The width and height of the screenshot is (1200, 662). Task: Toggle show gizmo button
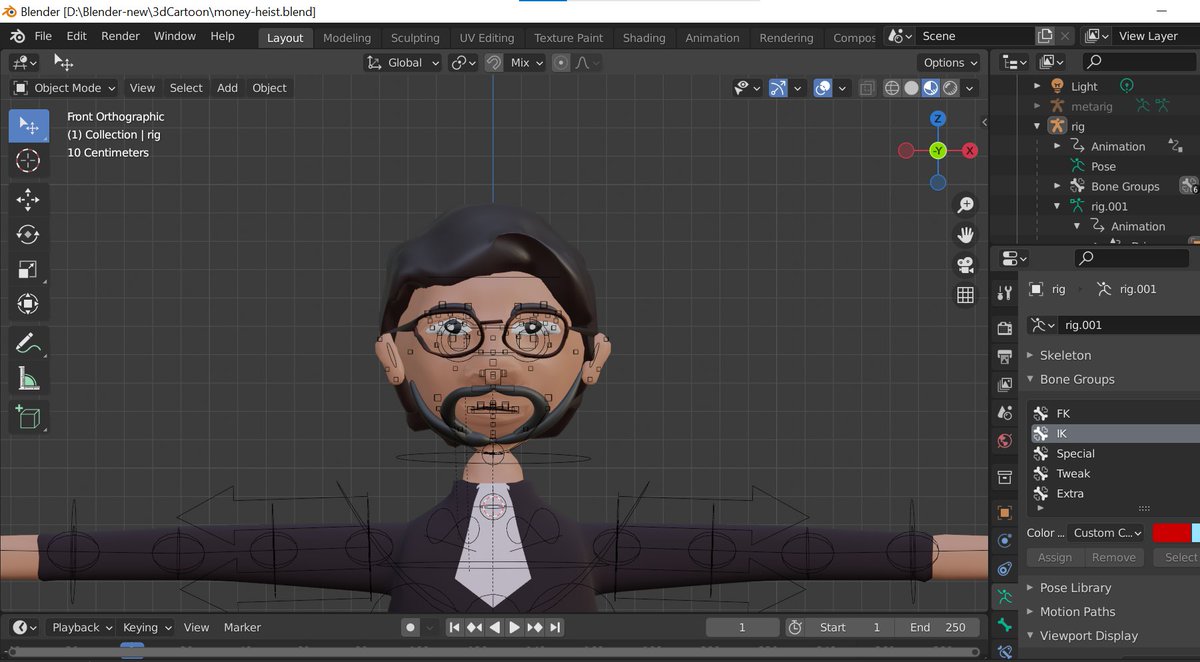(777, 88)
